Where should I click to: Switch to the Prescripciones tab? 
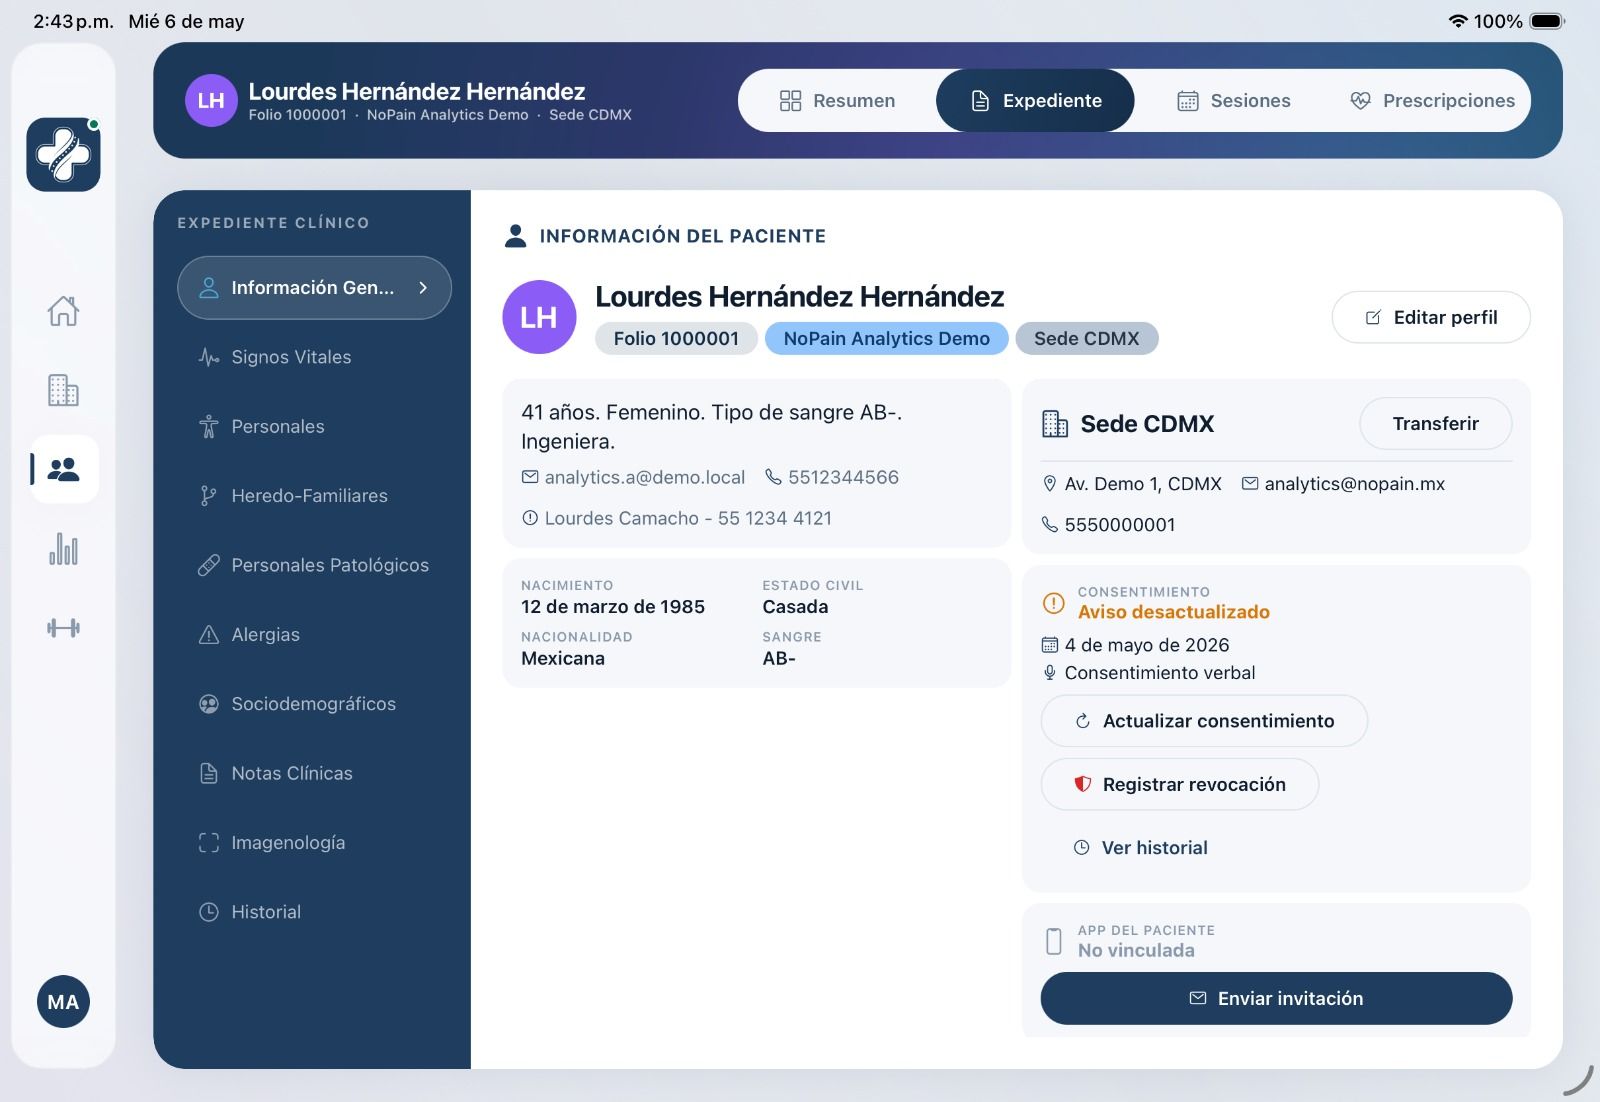tap(1431, 100)
